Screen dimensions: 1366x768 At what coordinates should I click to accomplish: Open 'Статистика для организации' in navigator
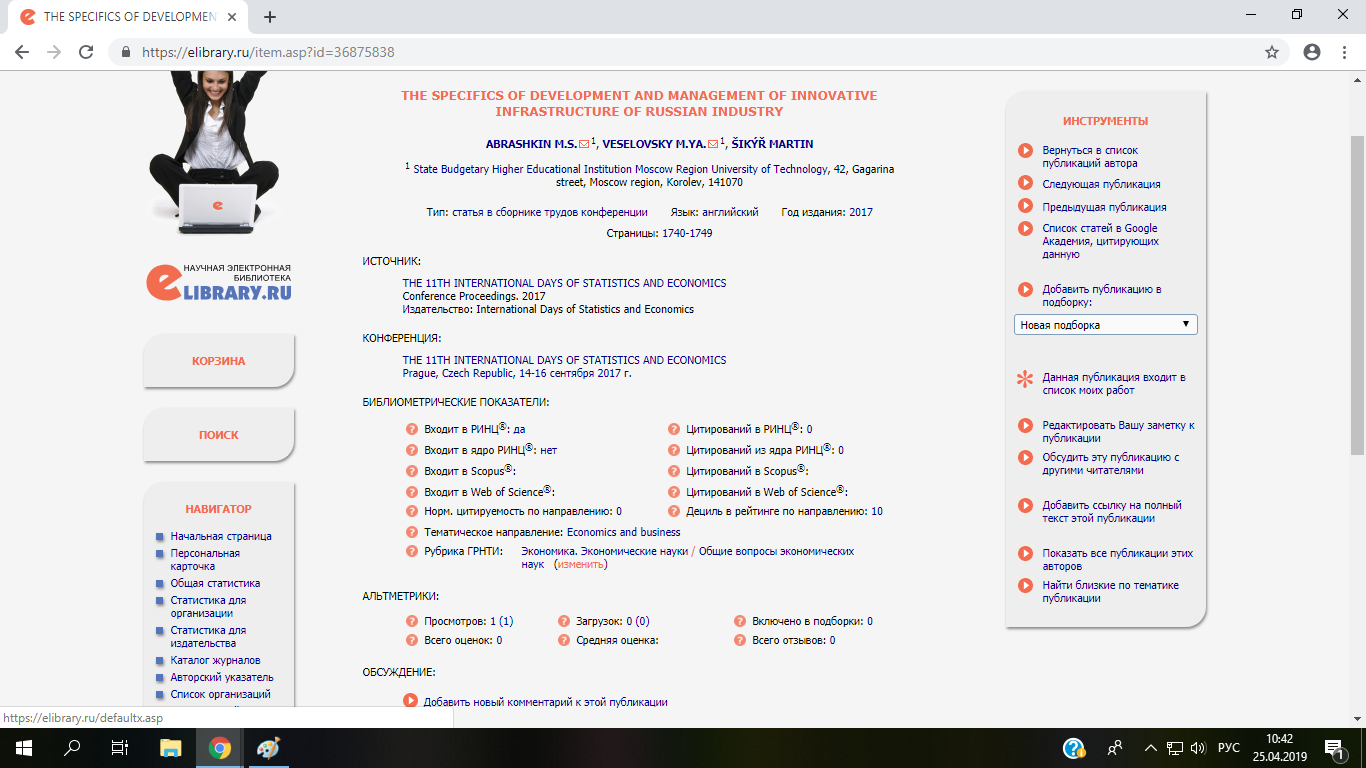(208, 607)
